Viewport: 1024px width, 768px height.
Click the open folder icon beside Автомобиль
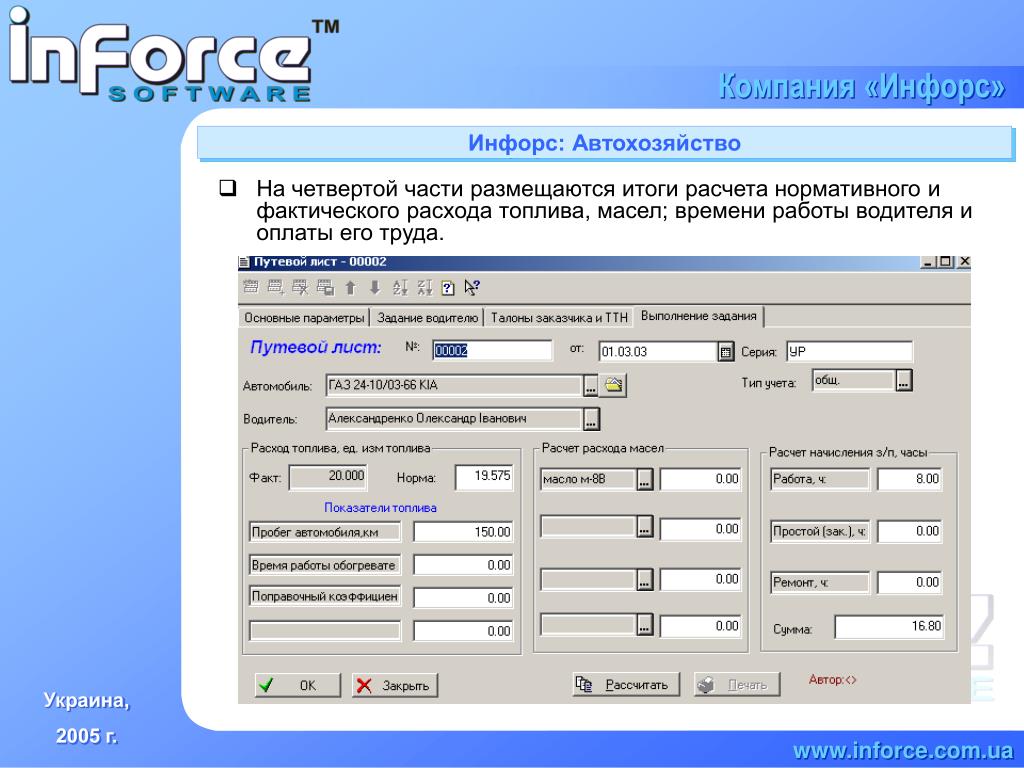point(613,385)
